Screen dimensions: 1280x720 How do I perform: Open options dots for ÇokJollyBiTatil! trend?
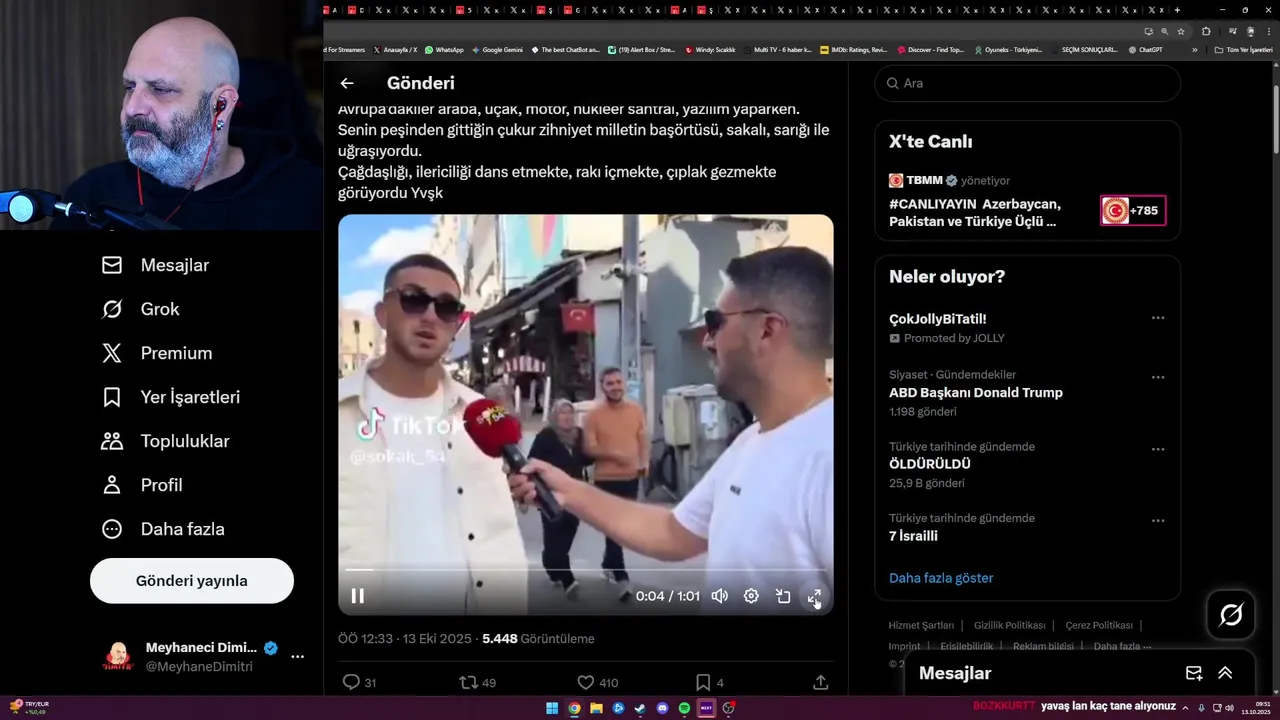pos(1157,318)
